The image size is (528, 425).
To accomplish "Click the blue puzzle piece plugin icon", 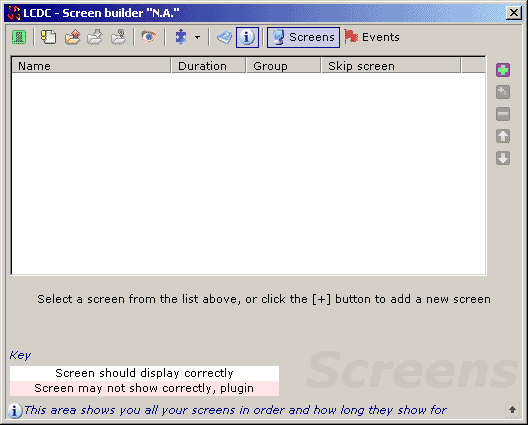I will (x=181, y=37).
